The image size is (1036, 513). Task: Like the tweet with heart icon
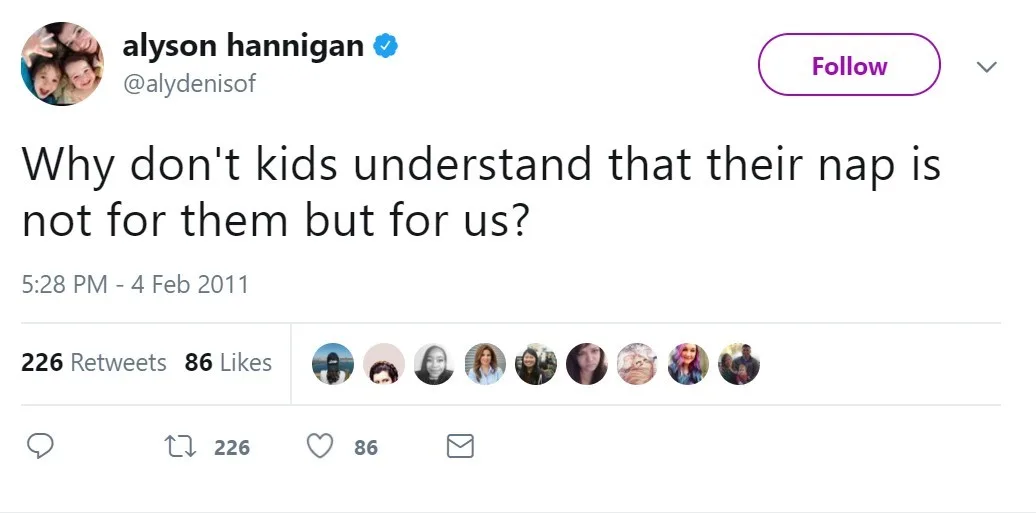[320, 447]
